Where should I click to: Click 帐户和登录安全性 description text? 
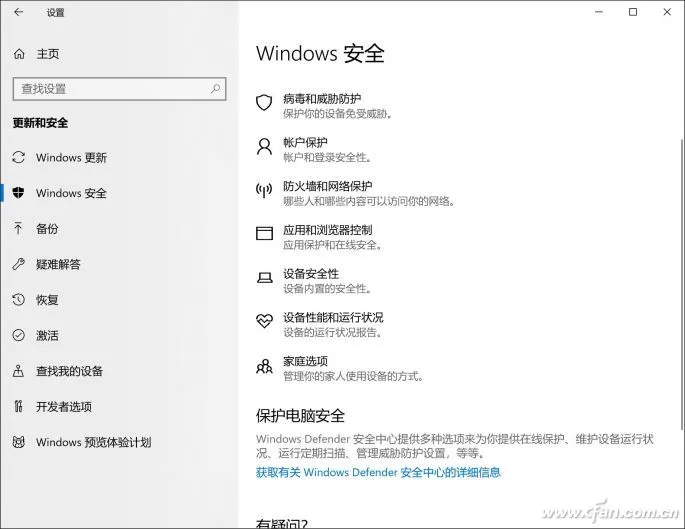click(x=327, y=157)
